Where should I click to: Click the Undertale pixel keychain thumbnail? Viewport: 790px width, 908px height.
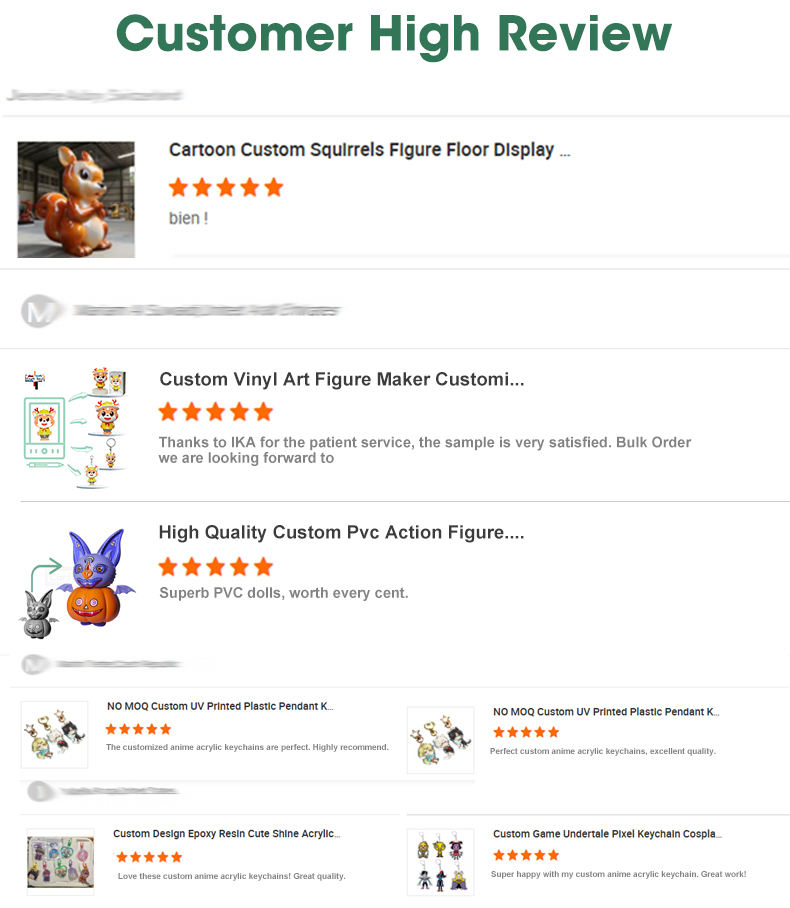(x=440, y=861)
